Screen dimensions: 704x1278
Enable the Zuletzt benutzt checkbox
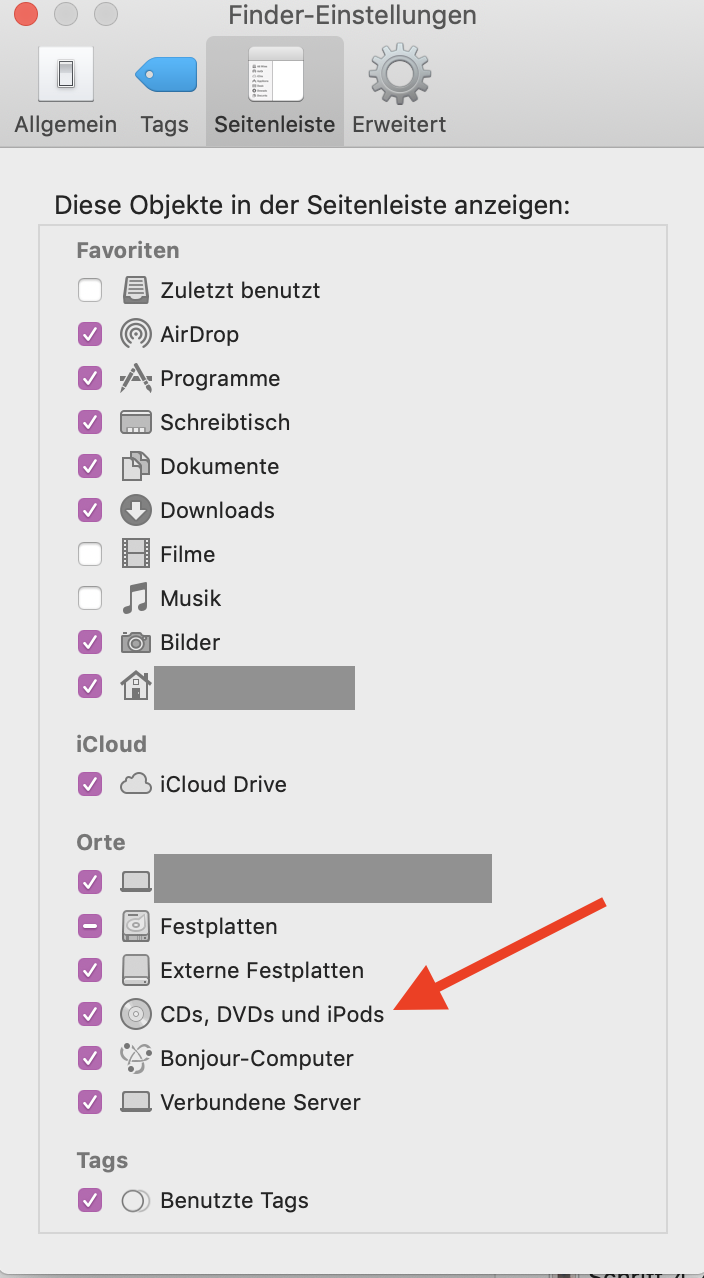click(x=90, y=290)
